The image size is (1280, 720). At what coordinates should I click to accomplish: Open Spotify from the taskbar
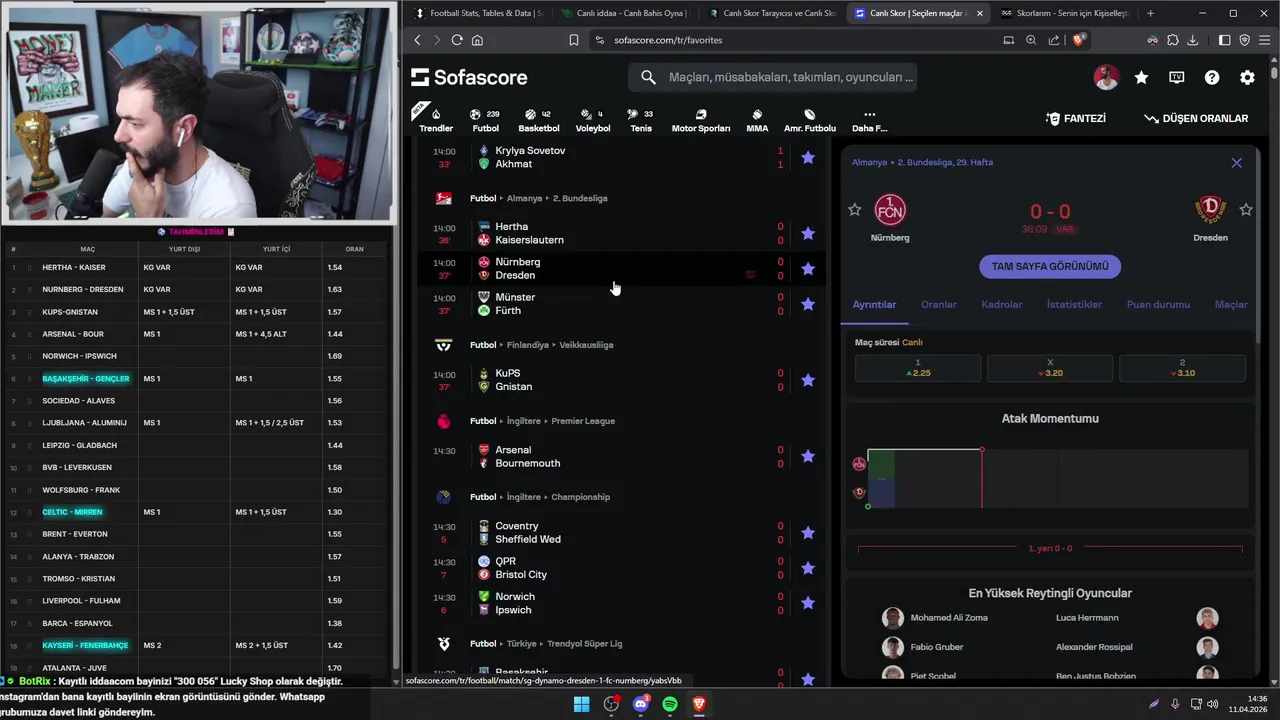coord(670,704)
